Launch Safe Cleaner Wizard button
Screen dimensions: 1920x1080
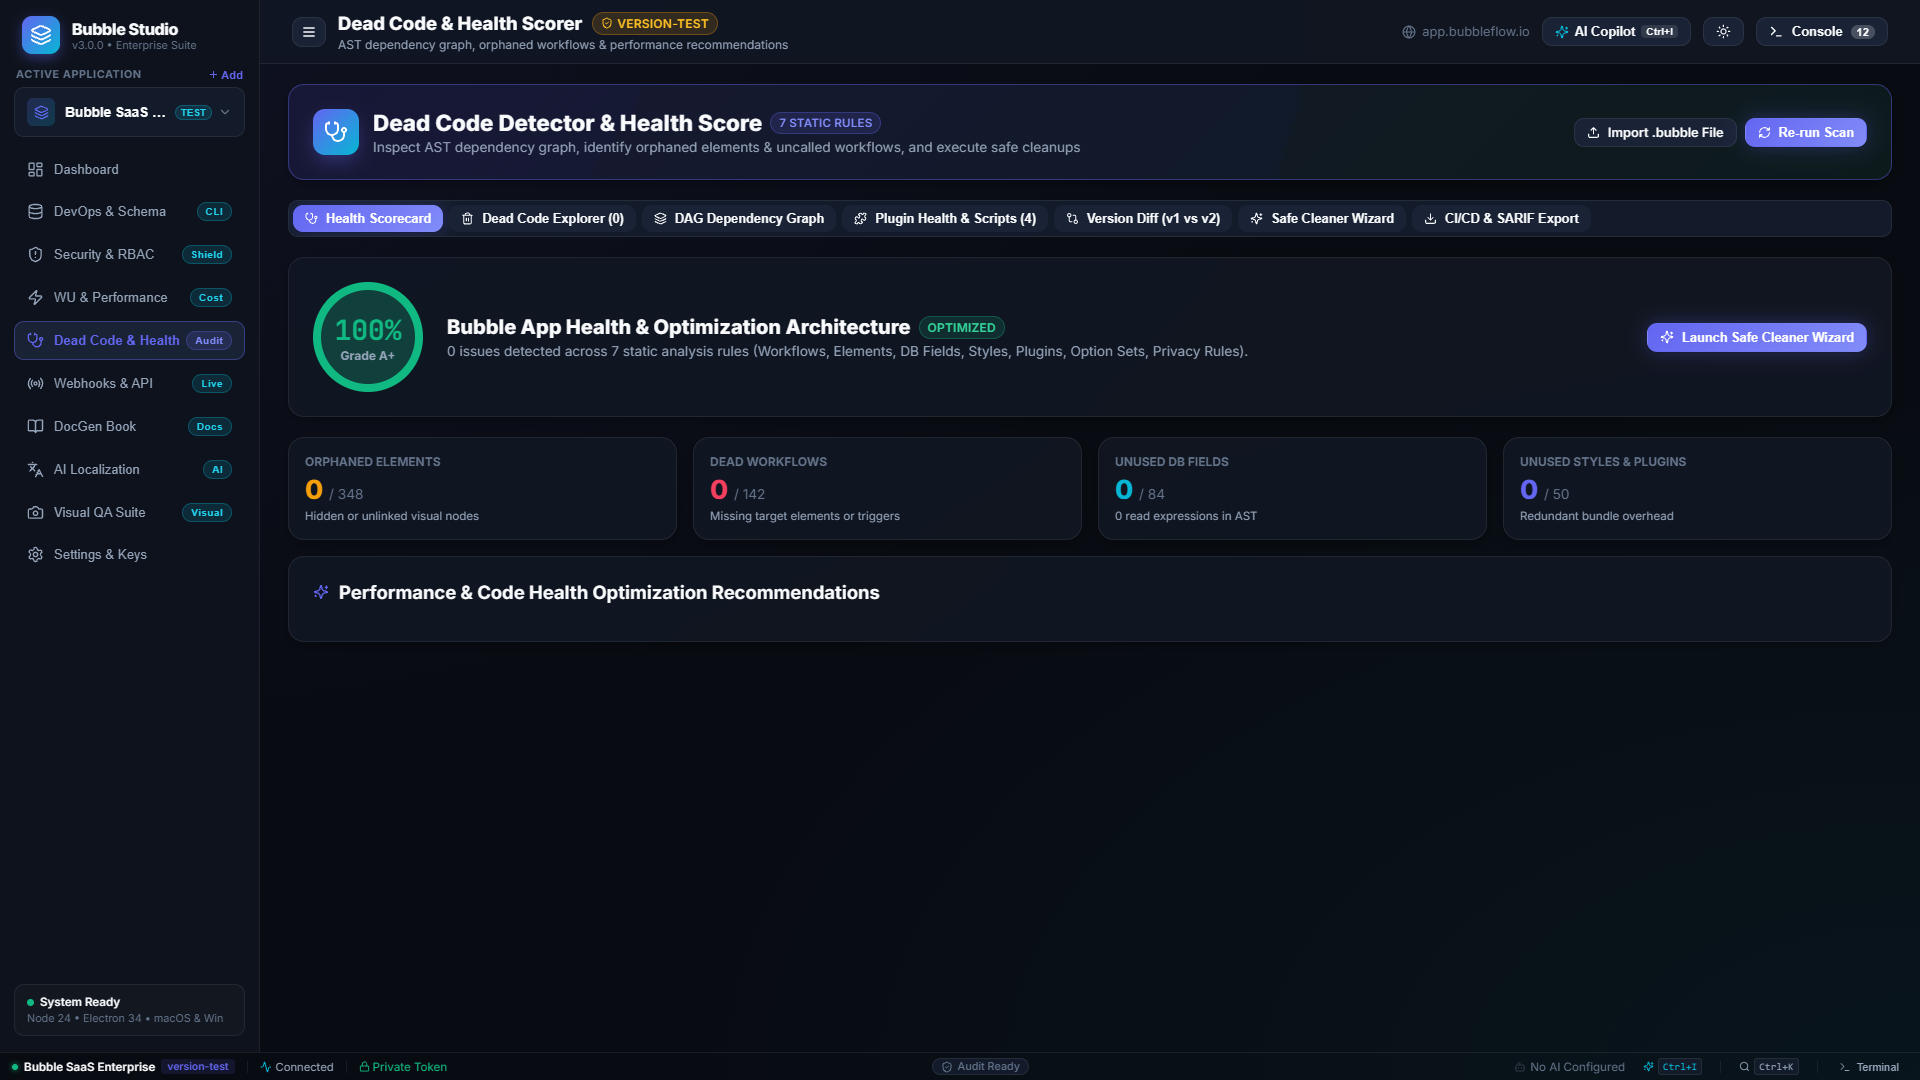1757,338
